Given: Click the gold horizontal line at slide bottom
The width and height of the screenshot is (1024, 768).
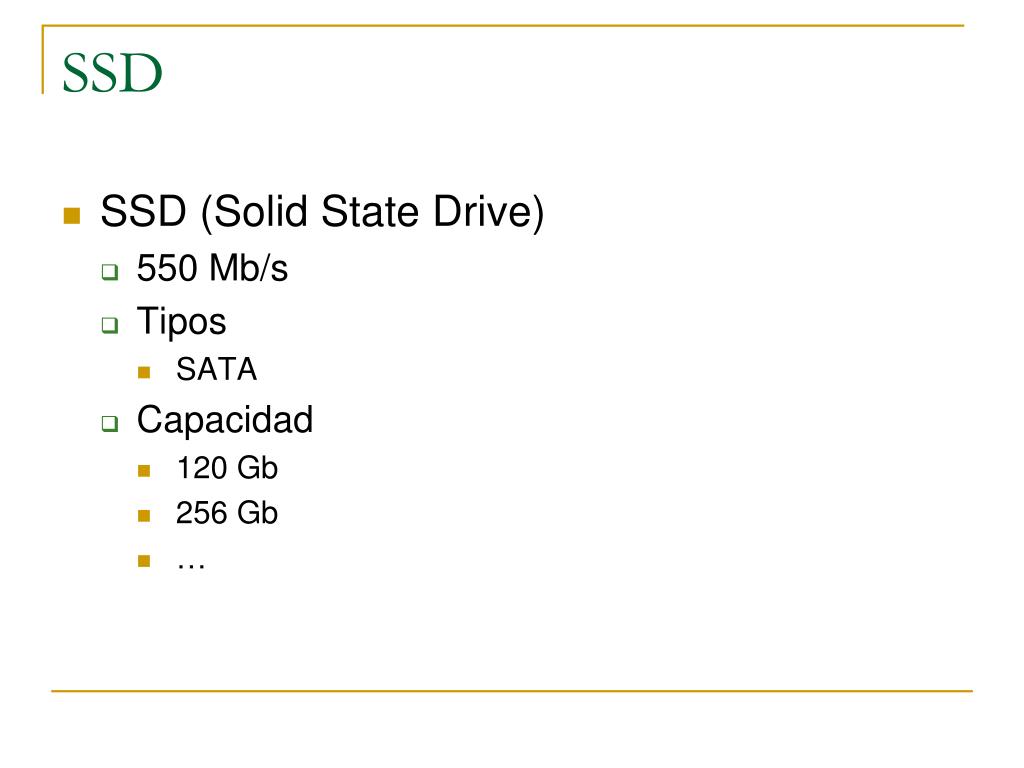Looking at the screenshot, I should (512, 691).
